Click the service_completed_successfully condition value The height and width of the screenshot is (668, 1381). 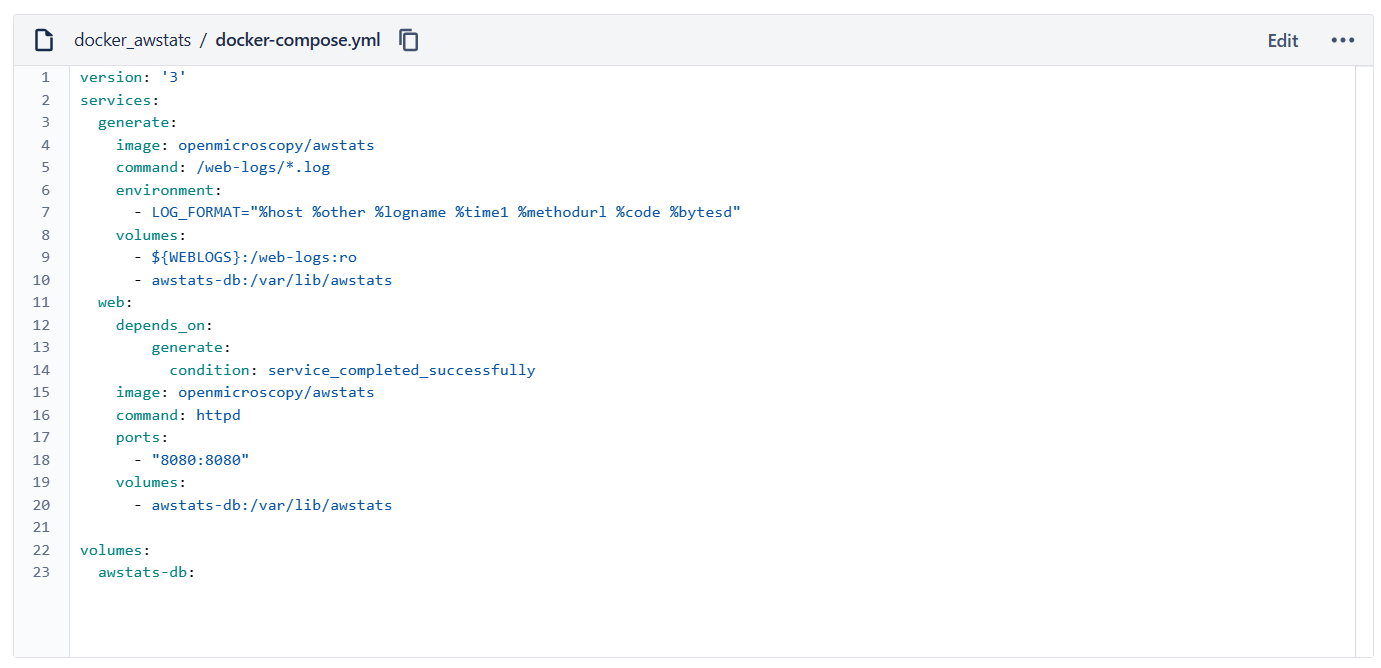(x=401, y=370)
